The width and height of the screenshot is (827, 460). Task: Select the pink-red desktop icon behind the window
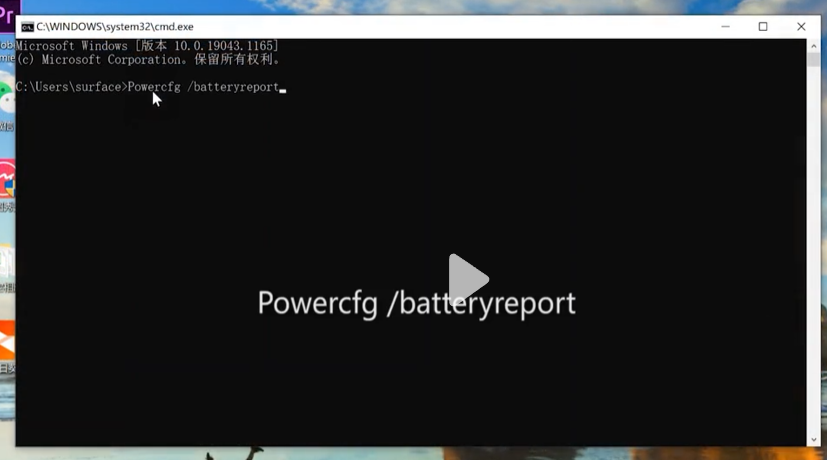click(x=7, y=180)
